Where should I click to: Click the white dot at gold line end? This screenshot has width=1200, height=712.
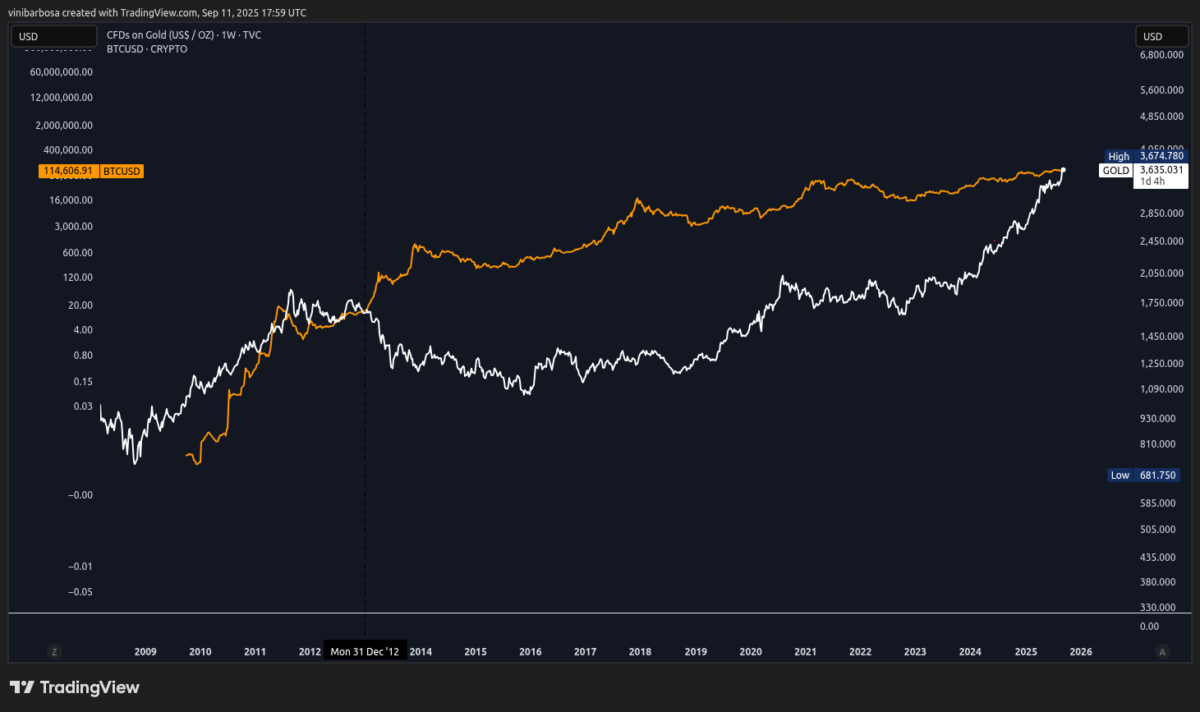[x=1063, y=170]
